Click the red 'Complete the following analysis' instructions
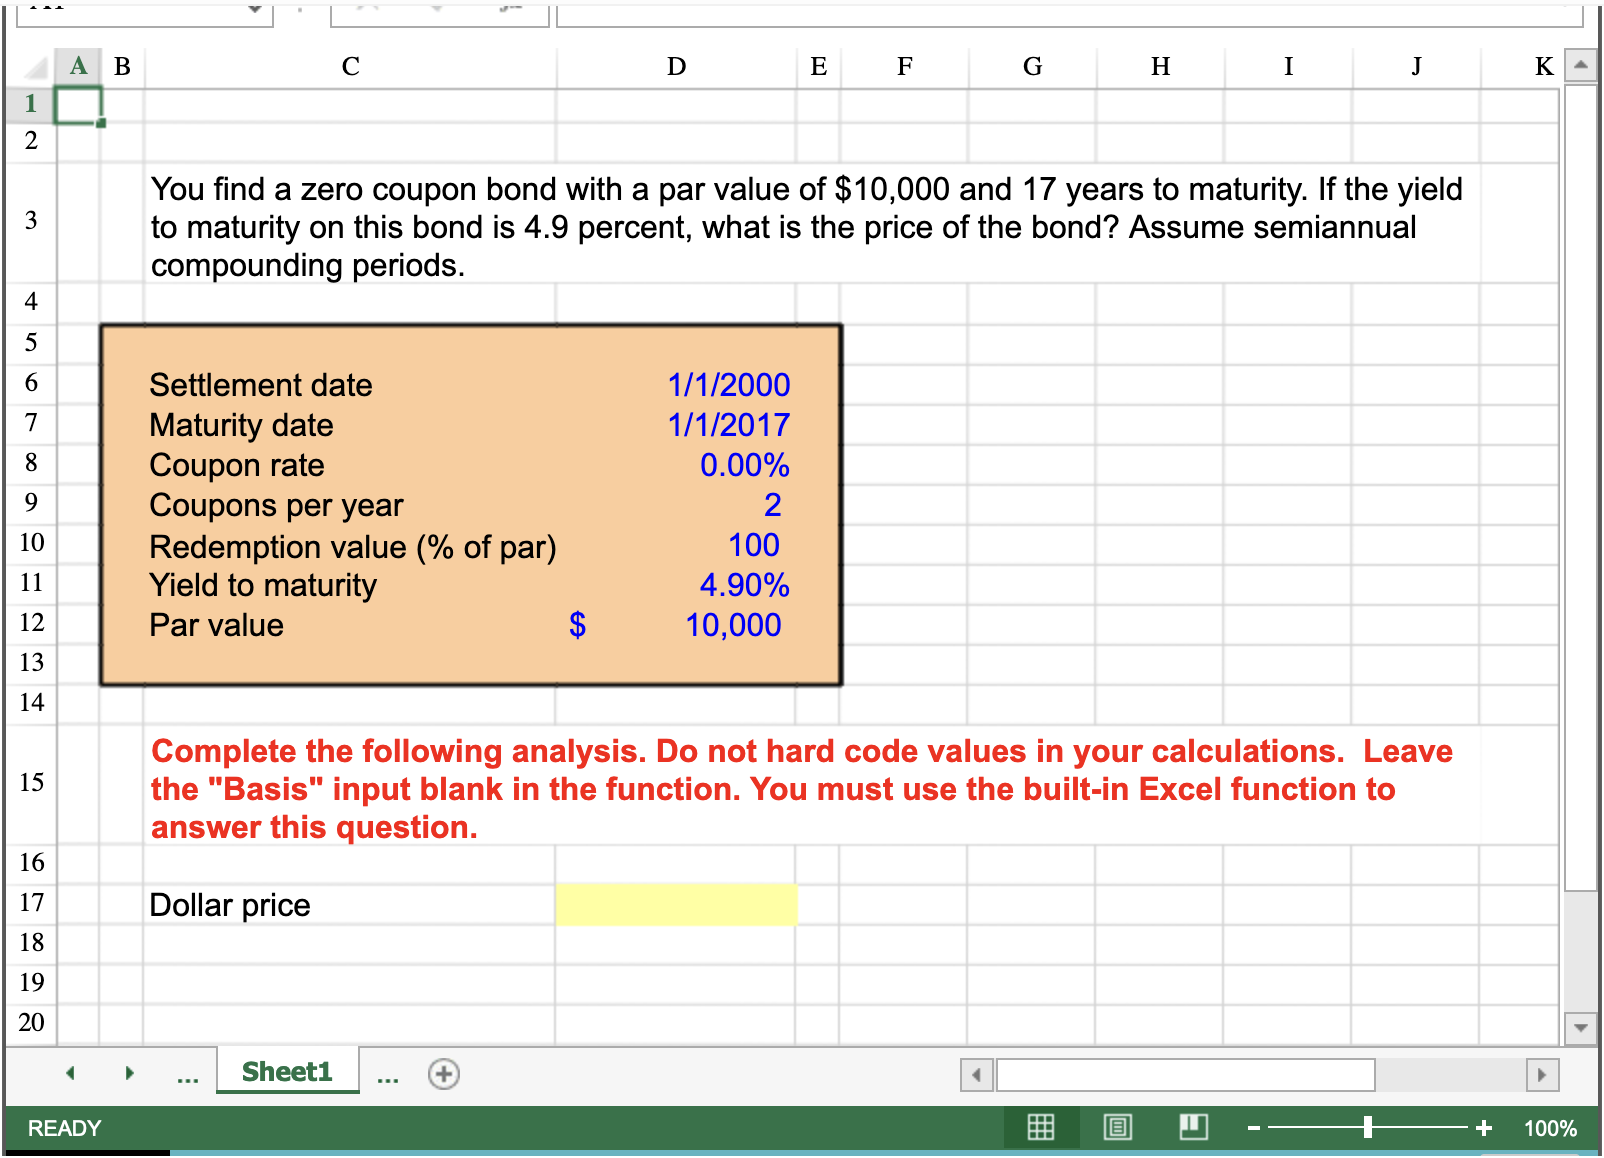The width and height of the screenshot is (1604, 1158). point(802,789)
